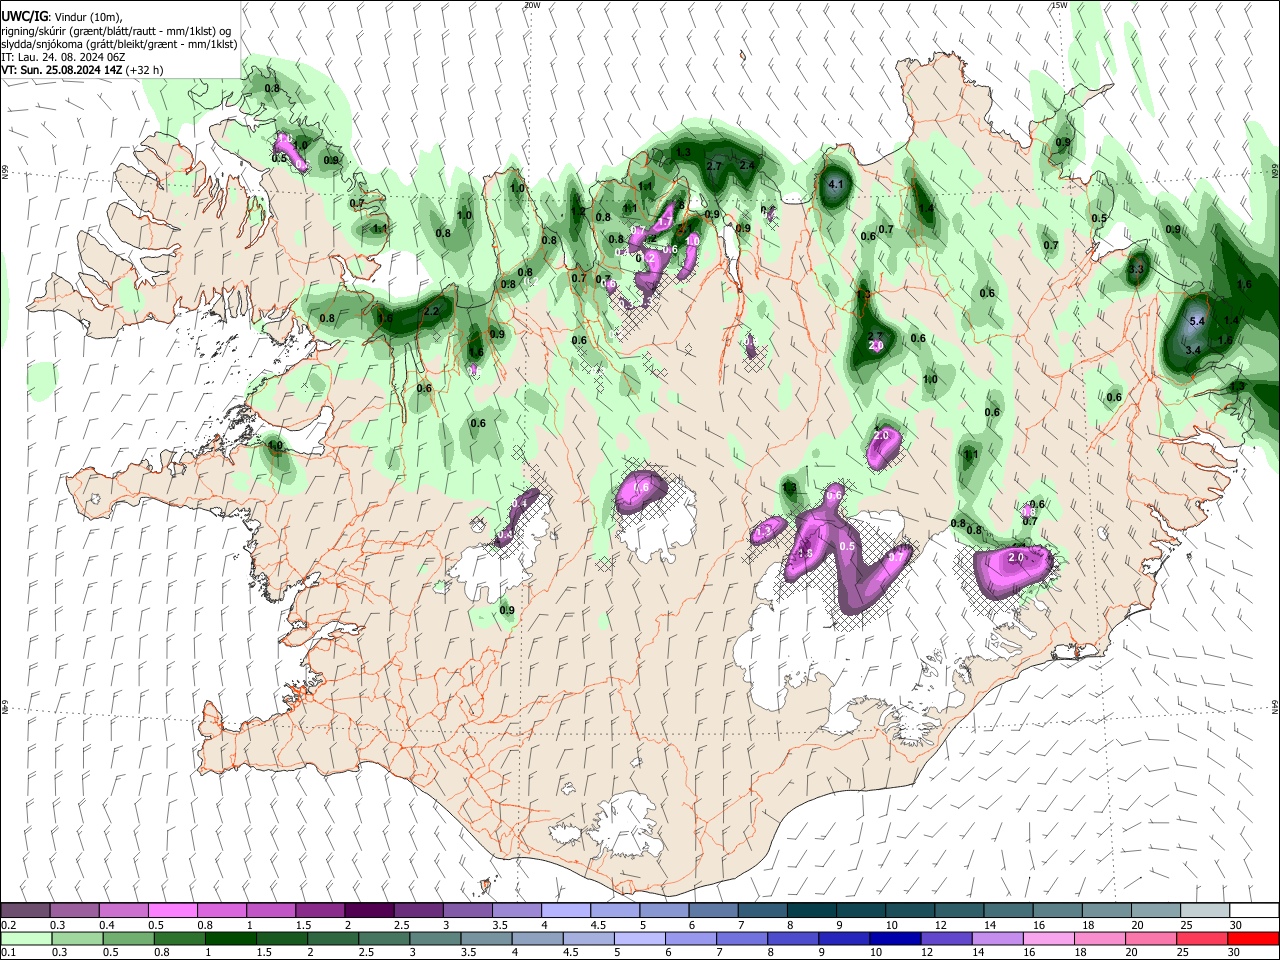The height and width of the screenshot is (960, 1280).
Task: Click the 'UWC/IG' title text
Action: point(24,16)
